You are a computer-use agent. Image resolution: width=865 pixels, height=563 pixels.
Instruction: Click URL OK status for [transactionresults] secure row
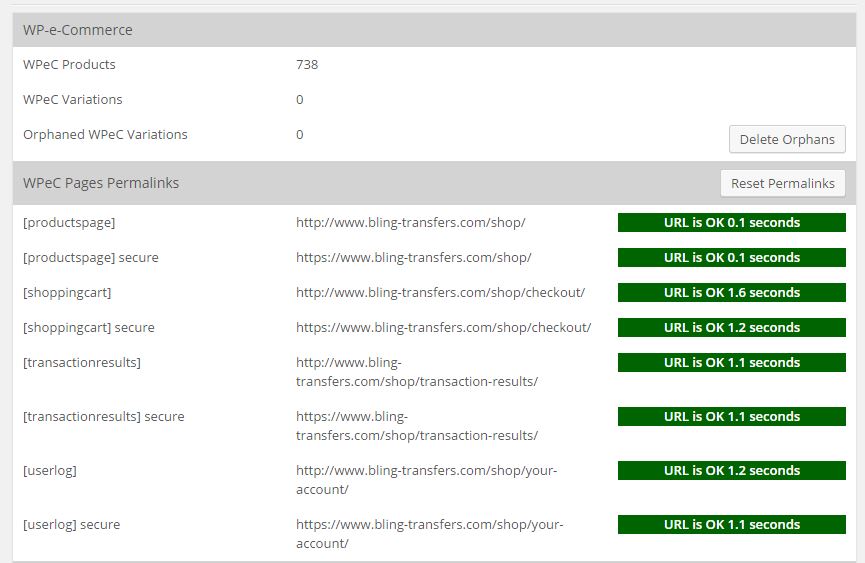[731, 416]
